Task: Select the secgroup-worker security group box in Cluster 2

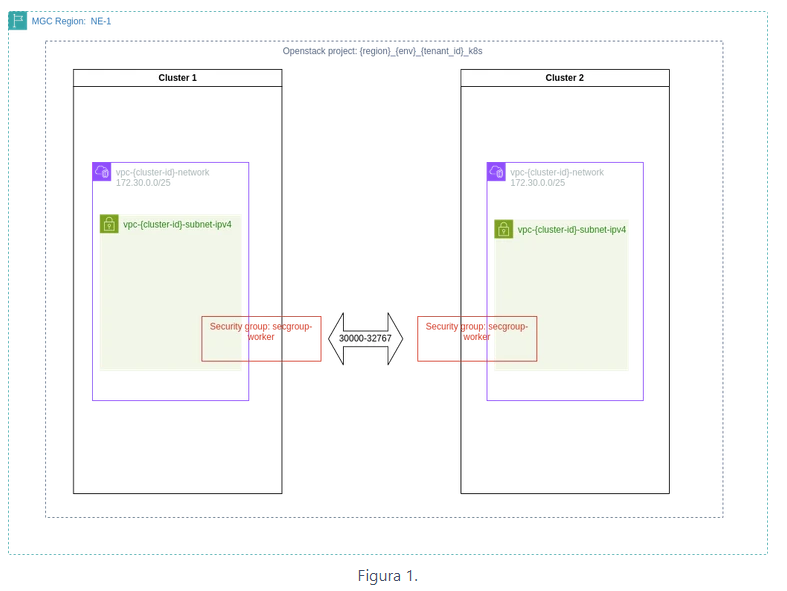Action: [x=477, y=338]
